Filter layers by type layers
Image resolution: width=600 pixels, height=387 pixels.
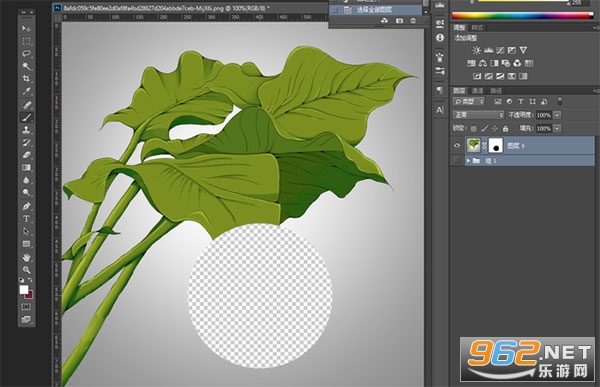pos(521,101)
